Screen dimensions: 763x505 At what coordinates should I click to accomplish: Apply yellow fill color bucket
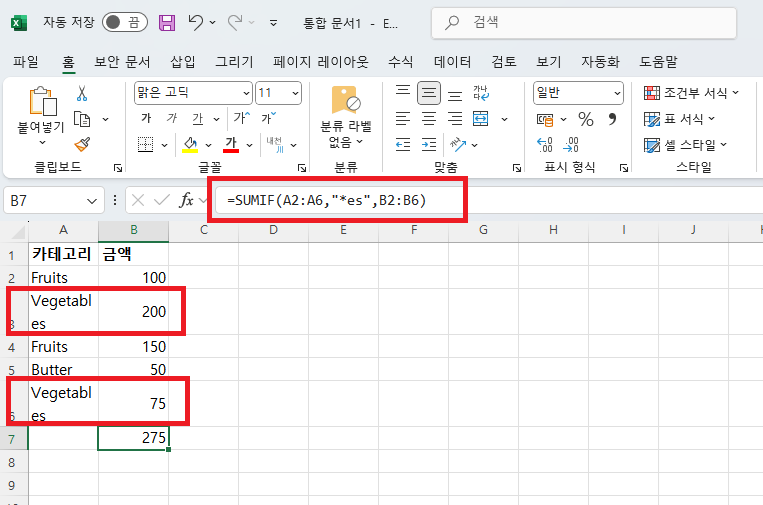[190, 144]
